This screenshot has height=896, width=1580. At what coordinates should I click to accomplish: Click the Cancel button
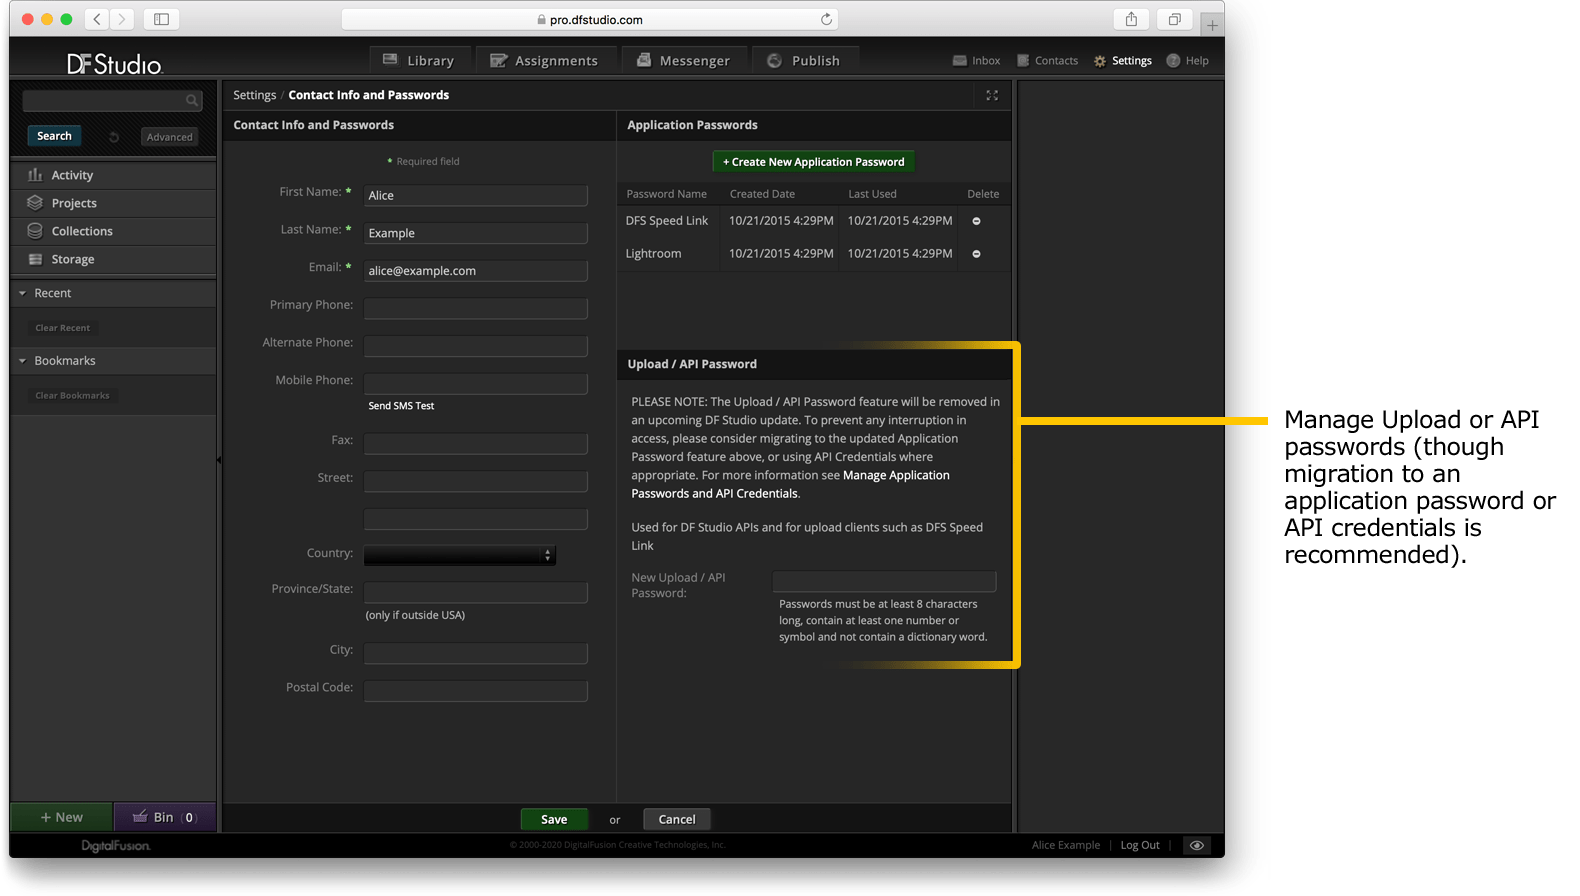coord(677,819)
